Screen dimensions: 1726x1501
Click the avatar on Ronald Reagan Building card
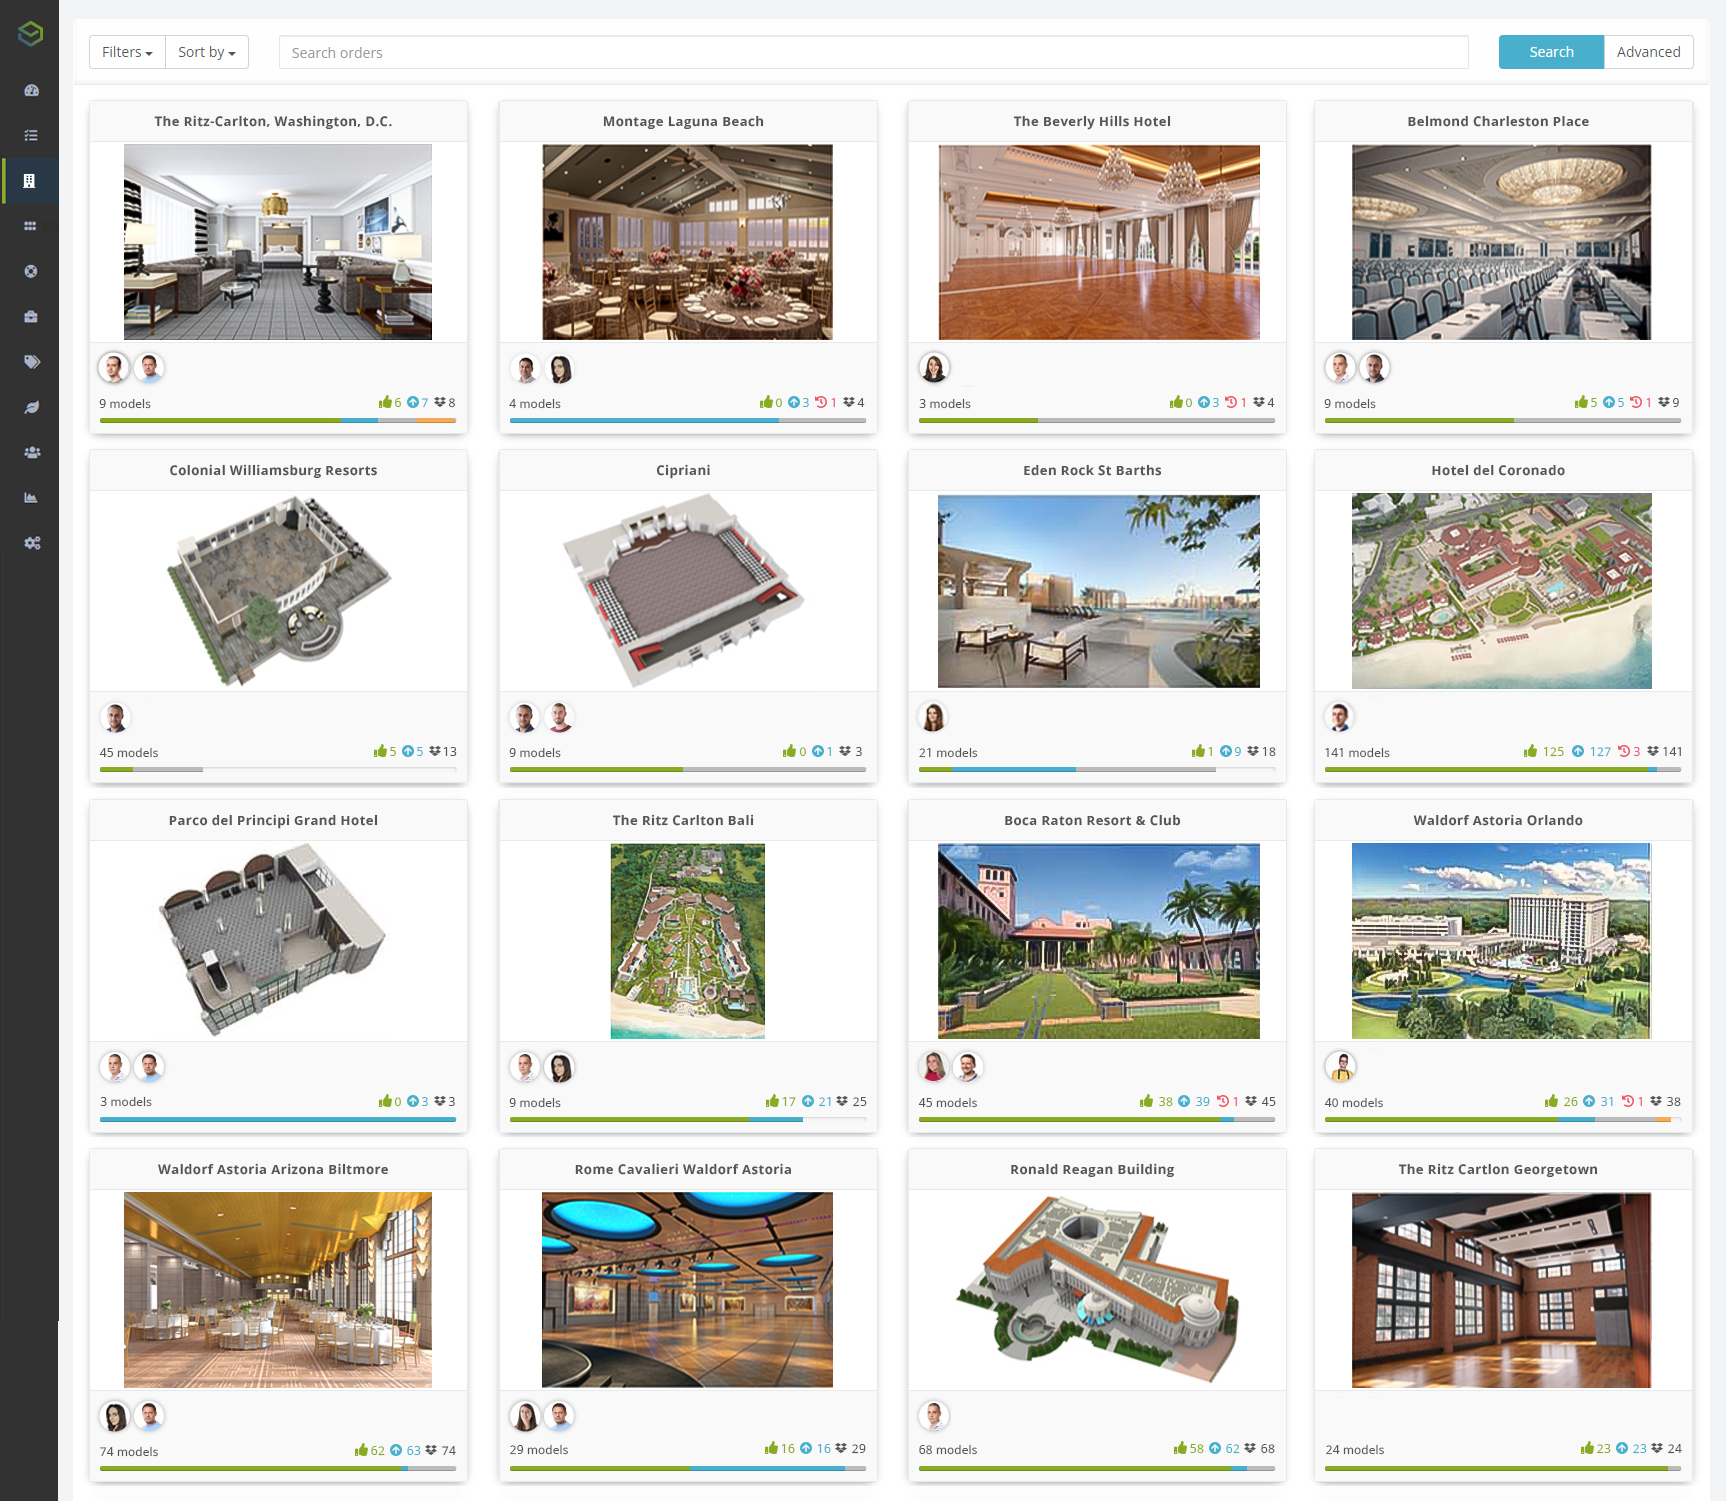(x=933, y=1415)
